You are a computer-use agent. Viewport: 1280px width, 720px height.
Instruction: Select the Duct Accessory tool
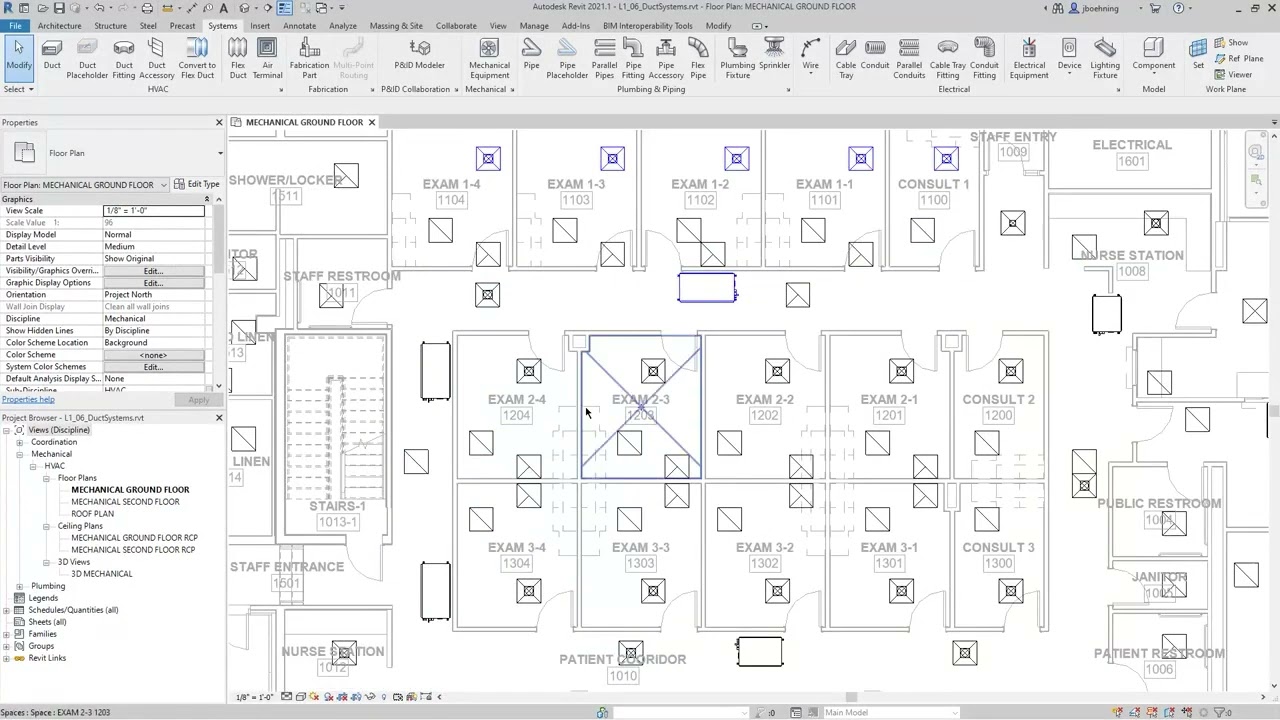coord(157,57)
